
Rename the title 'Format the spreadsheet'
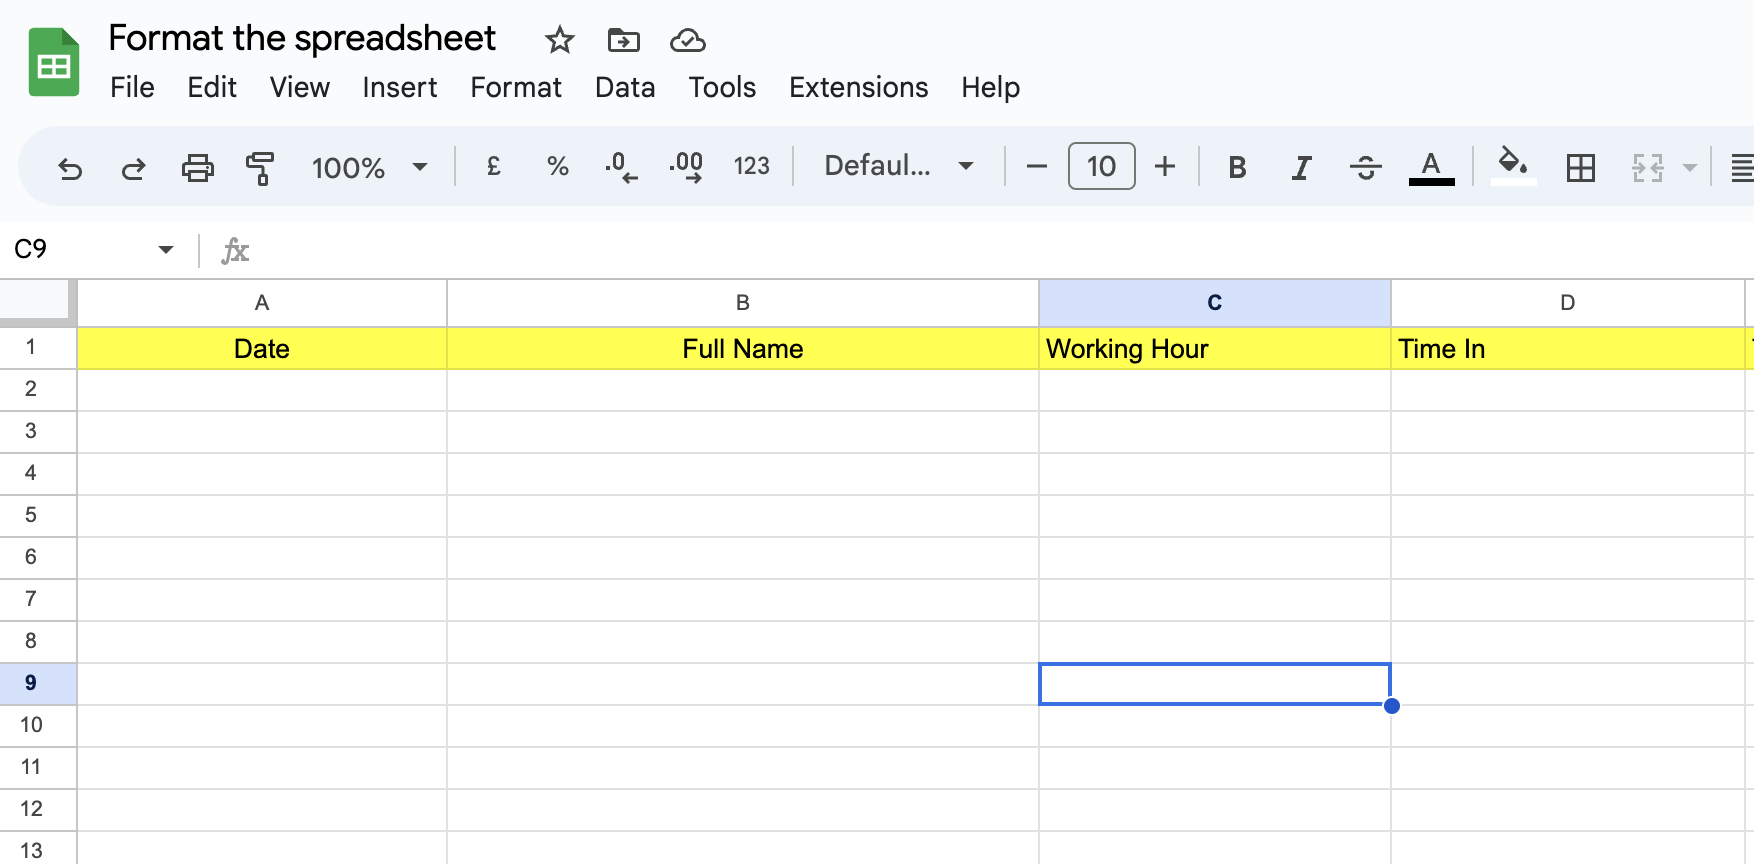[x=302, y=38]
